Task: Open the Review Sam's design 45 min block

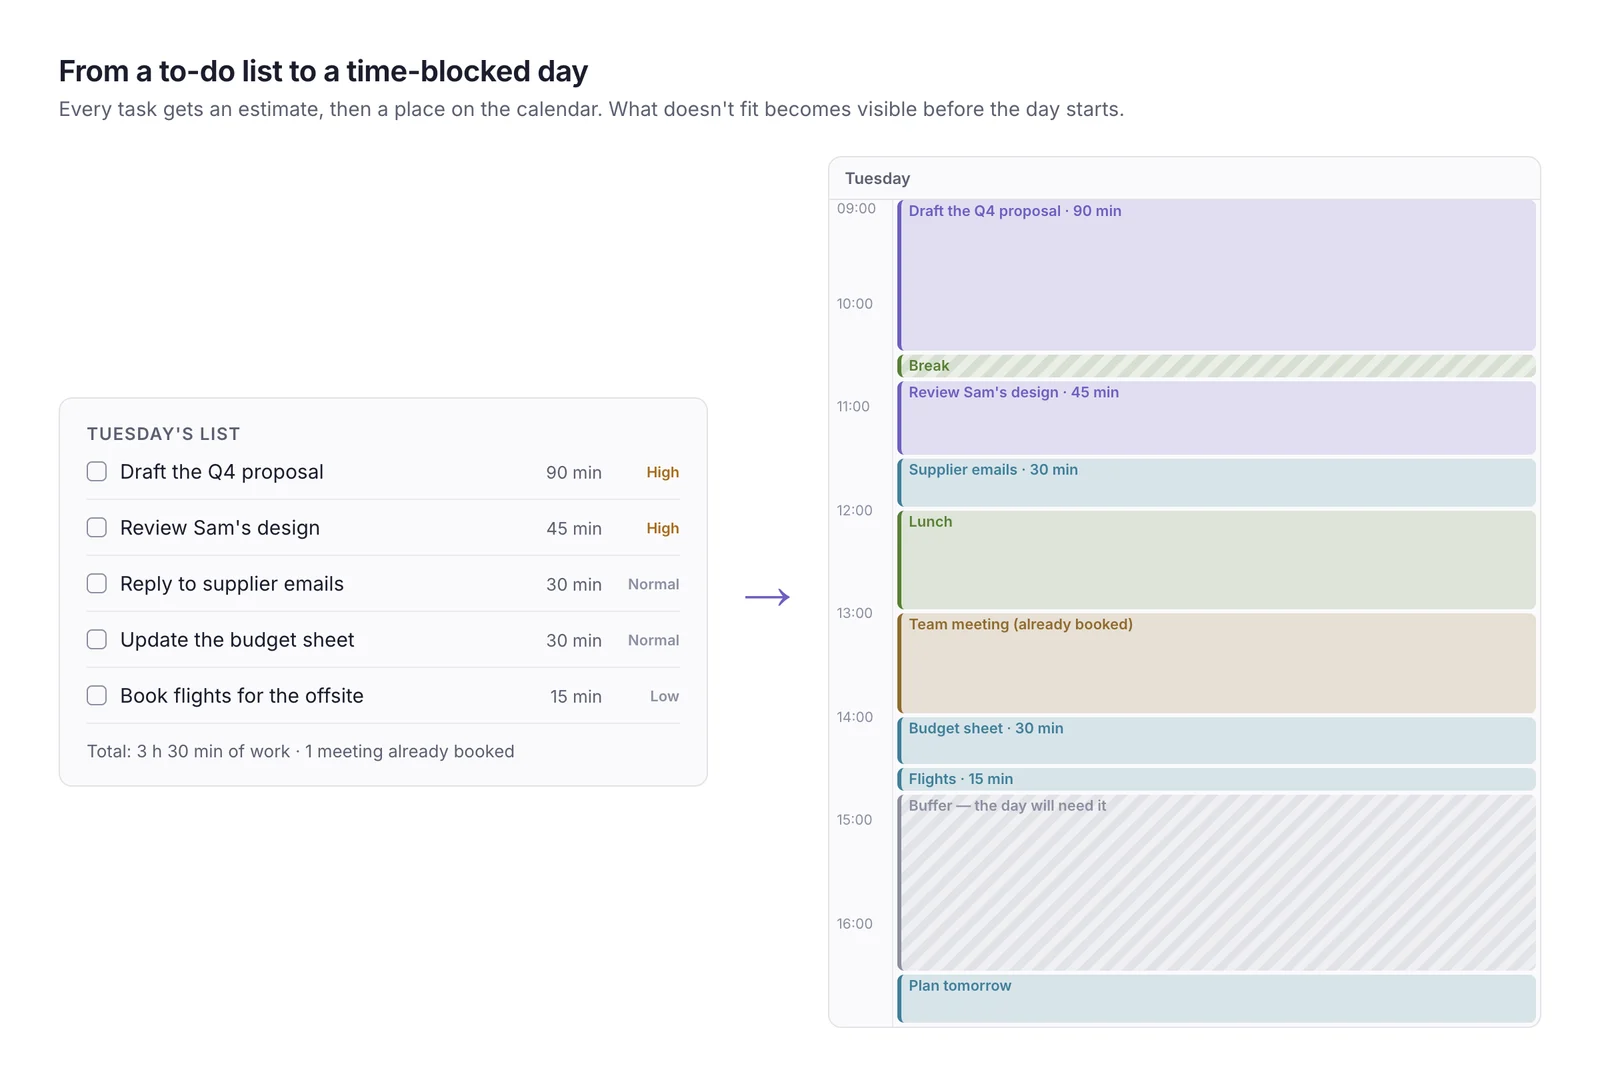Action: pos(1216,418)
